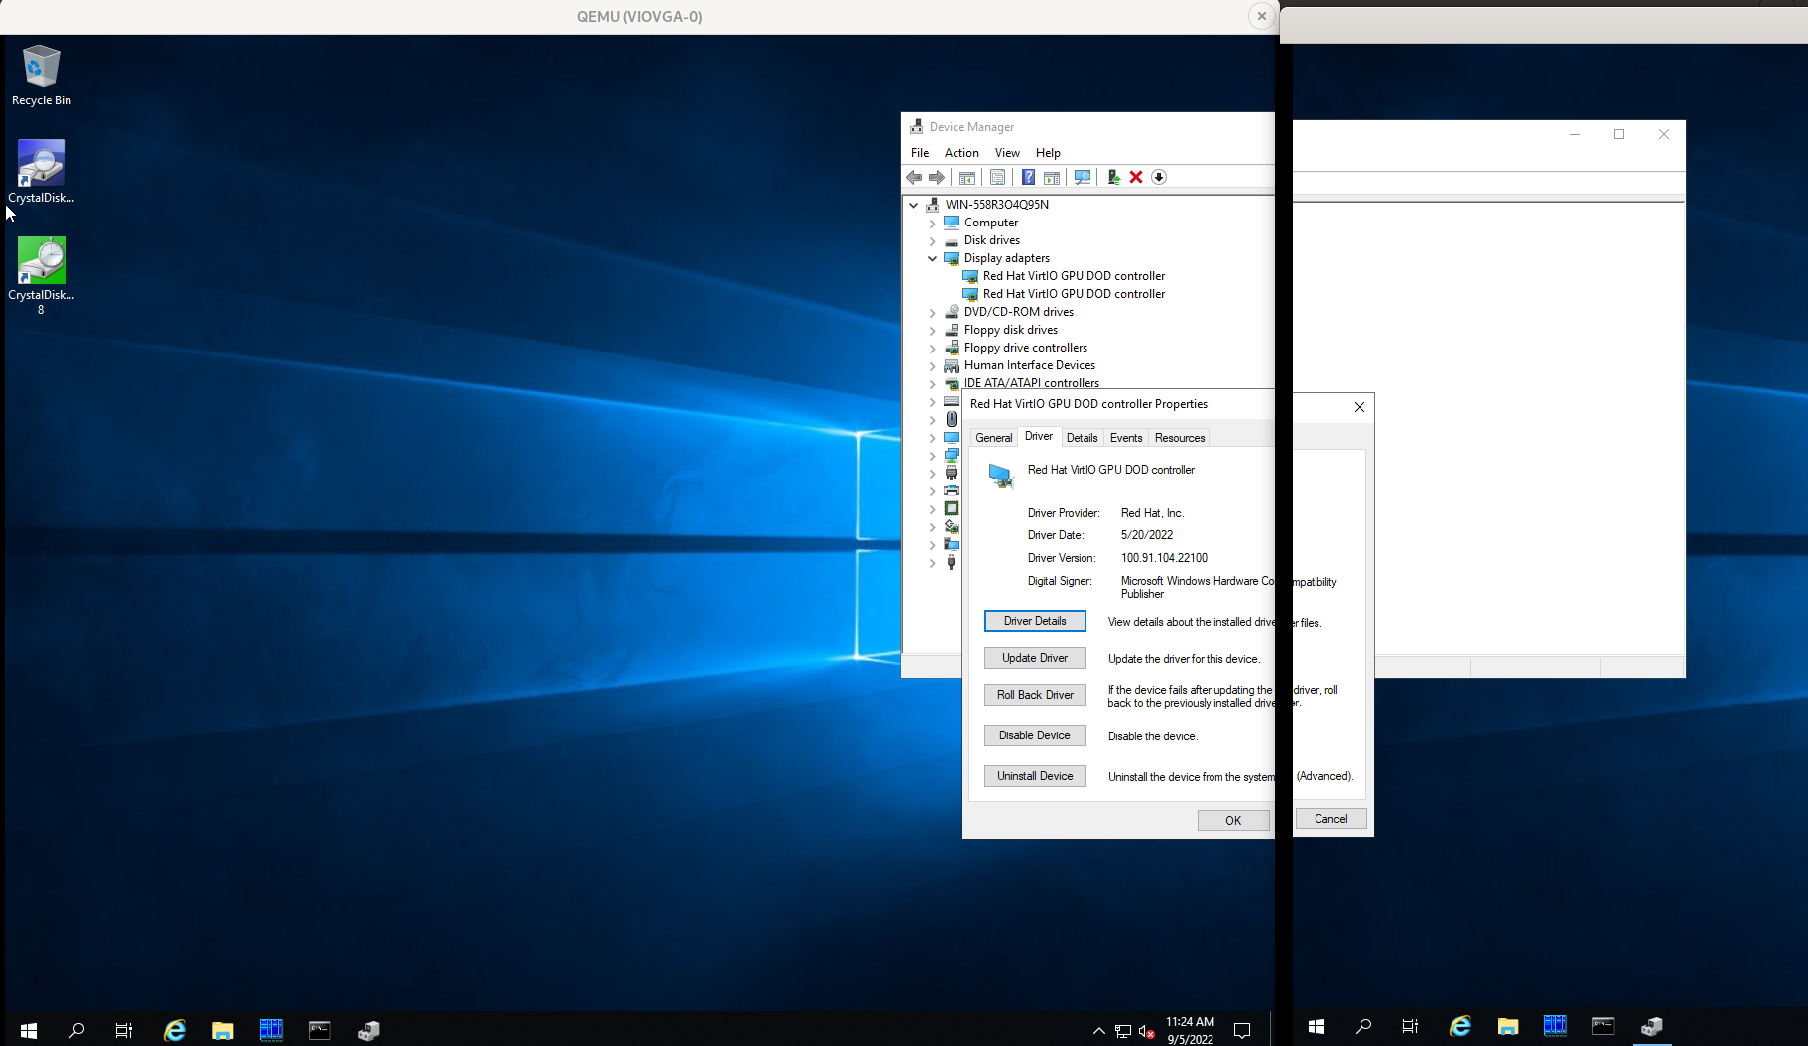
Task: Open the Action menu in Device Manager
Action: click(960, 152)
